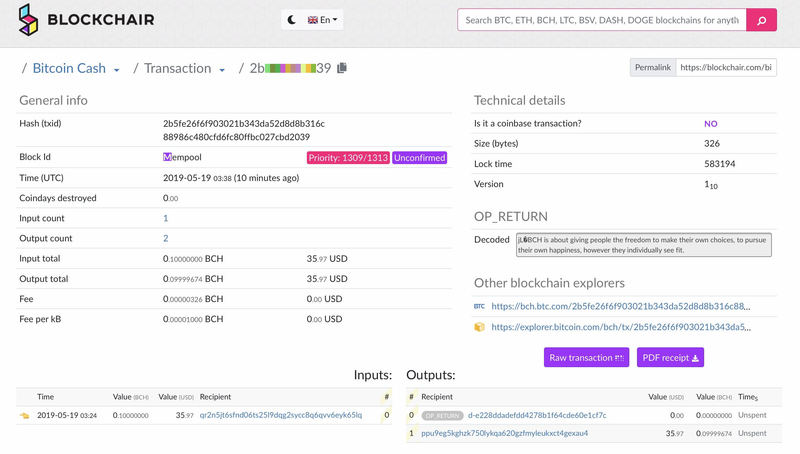The image size is (800, 454).
Task: Click the Fee per kB 0.00001000 BCH value
Action: [x=193, y=319]
